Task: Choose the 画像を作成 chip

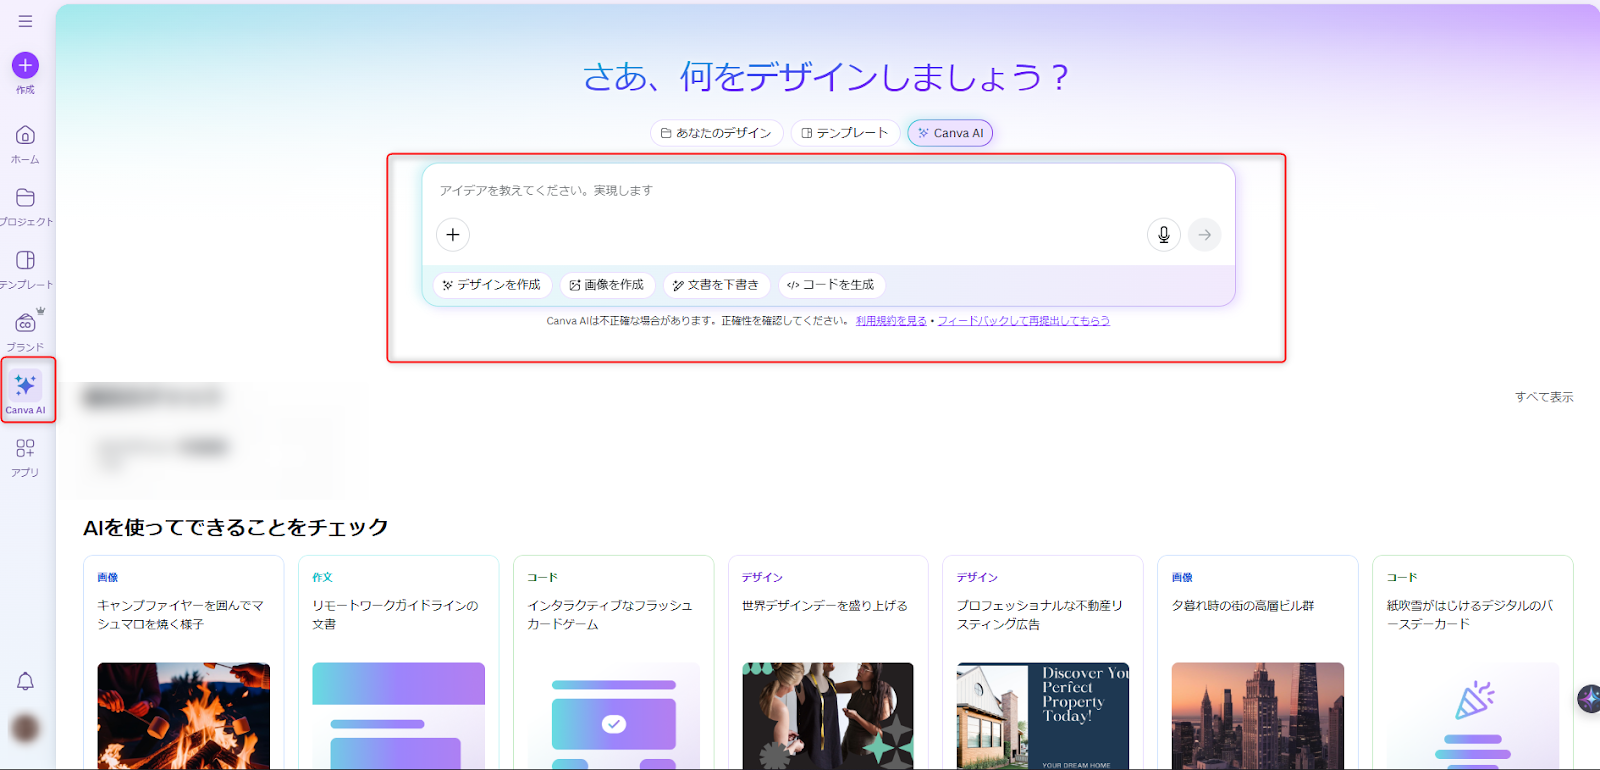Action: tap(607, 285)
